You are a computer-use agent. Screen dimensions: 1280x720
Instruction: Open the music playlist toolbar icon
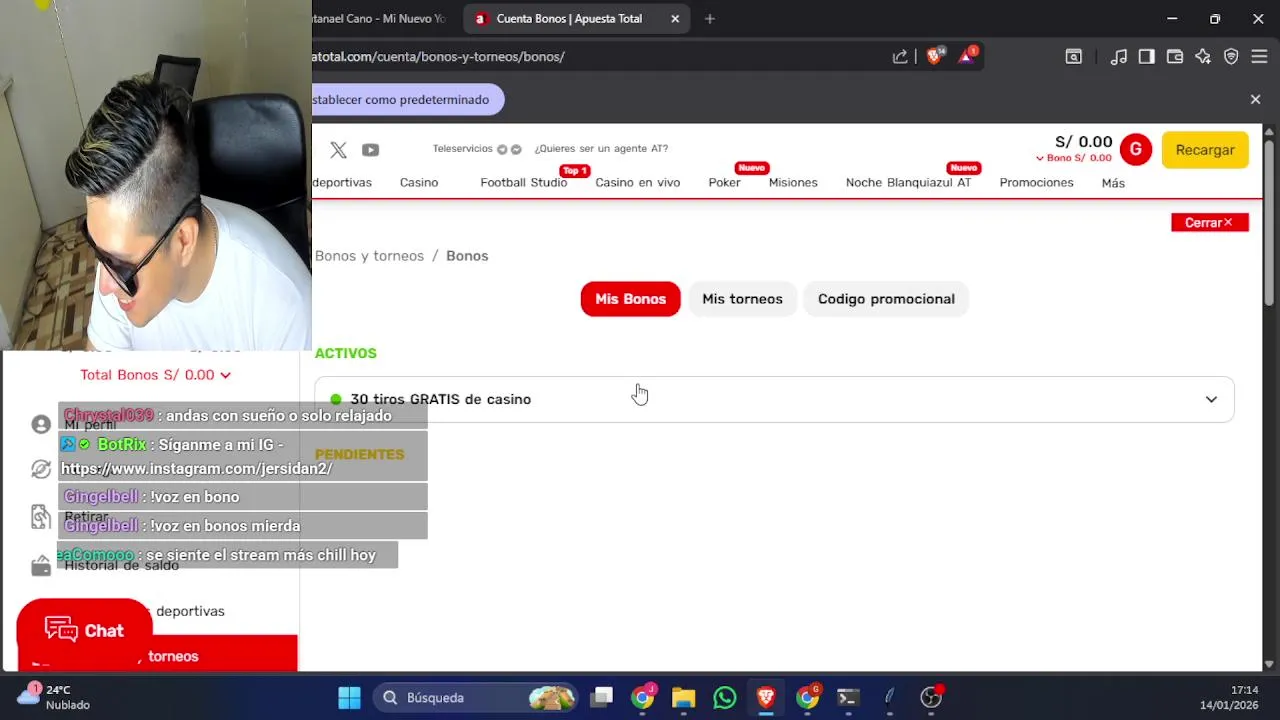coord(1119,57)
